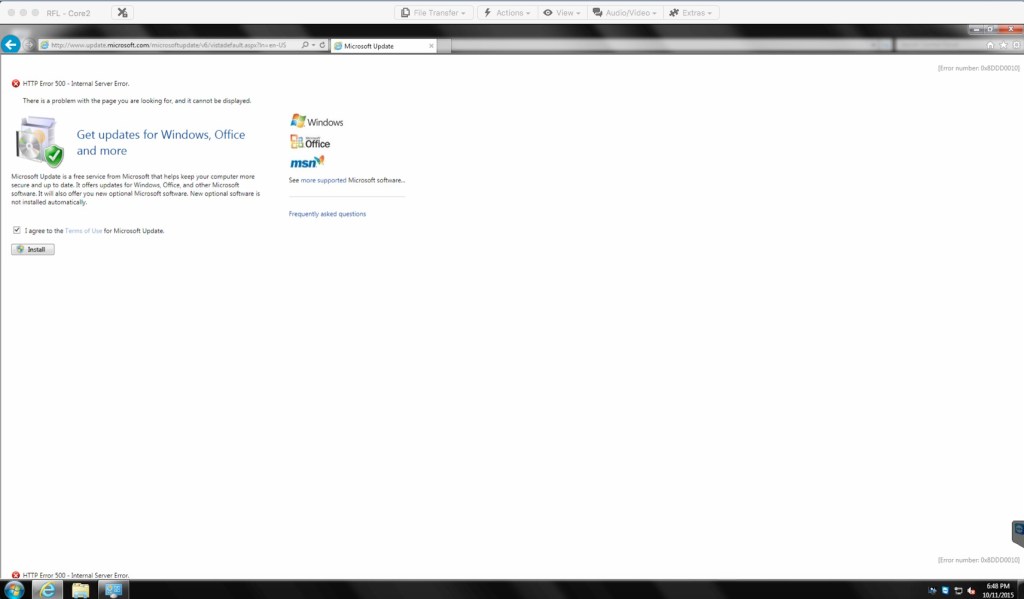This screenshot has height=599, width=1024.
Task: Open the Extras dropdown
Action: point(692,12)
